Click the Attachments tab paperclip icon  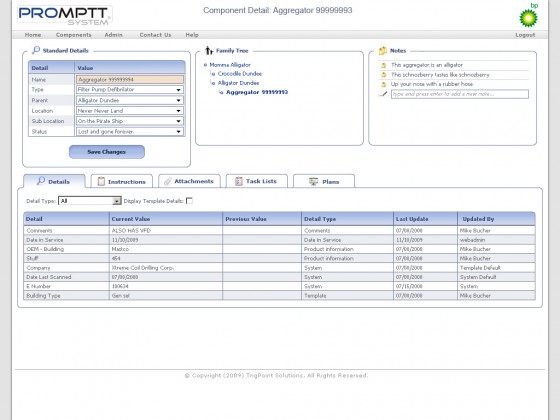tap(168, 181)
